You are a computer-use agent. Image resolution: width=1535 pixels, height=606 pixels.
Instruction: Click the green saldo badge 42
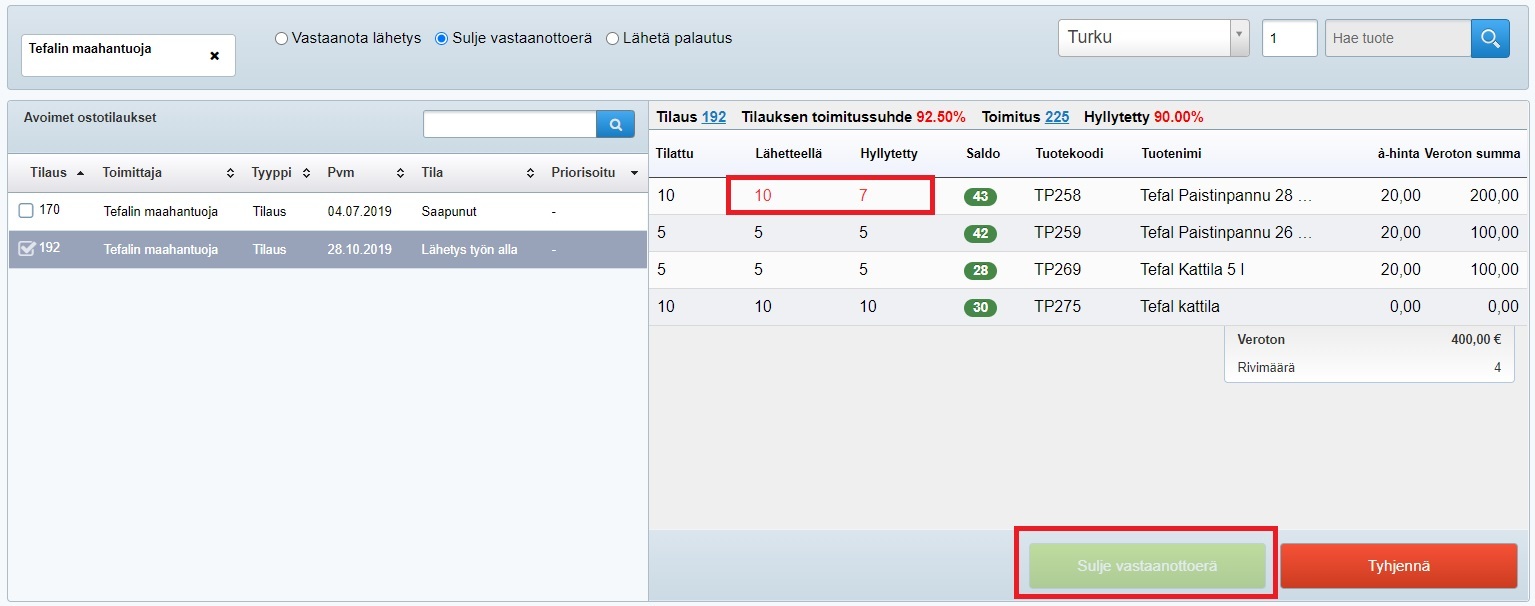tap(980, 234)
